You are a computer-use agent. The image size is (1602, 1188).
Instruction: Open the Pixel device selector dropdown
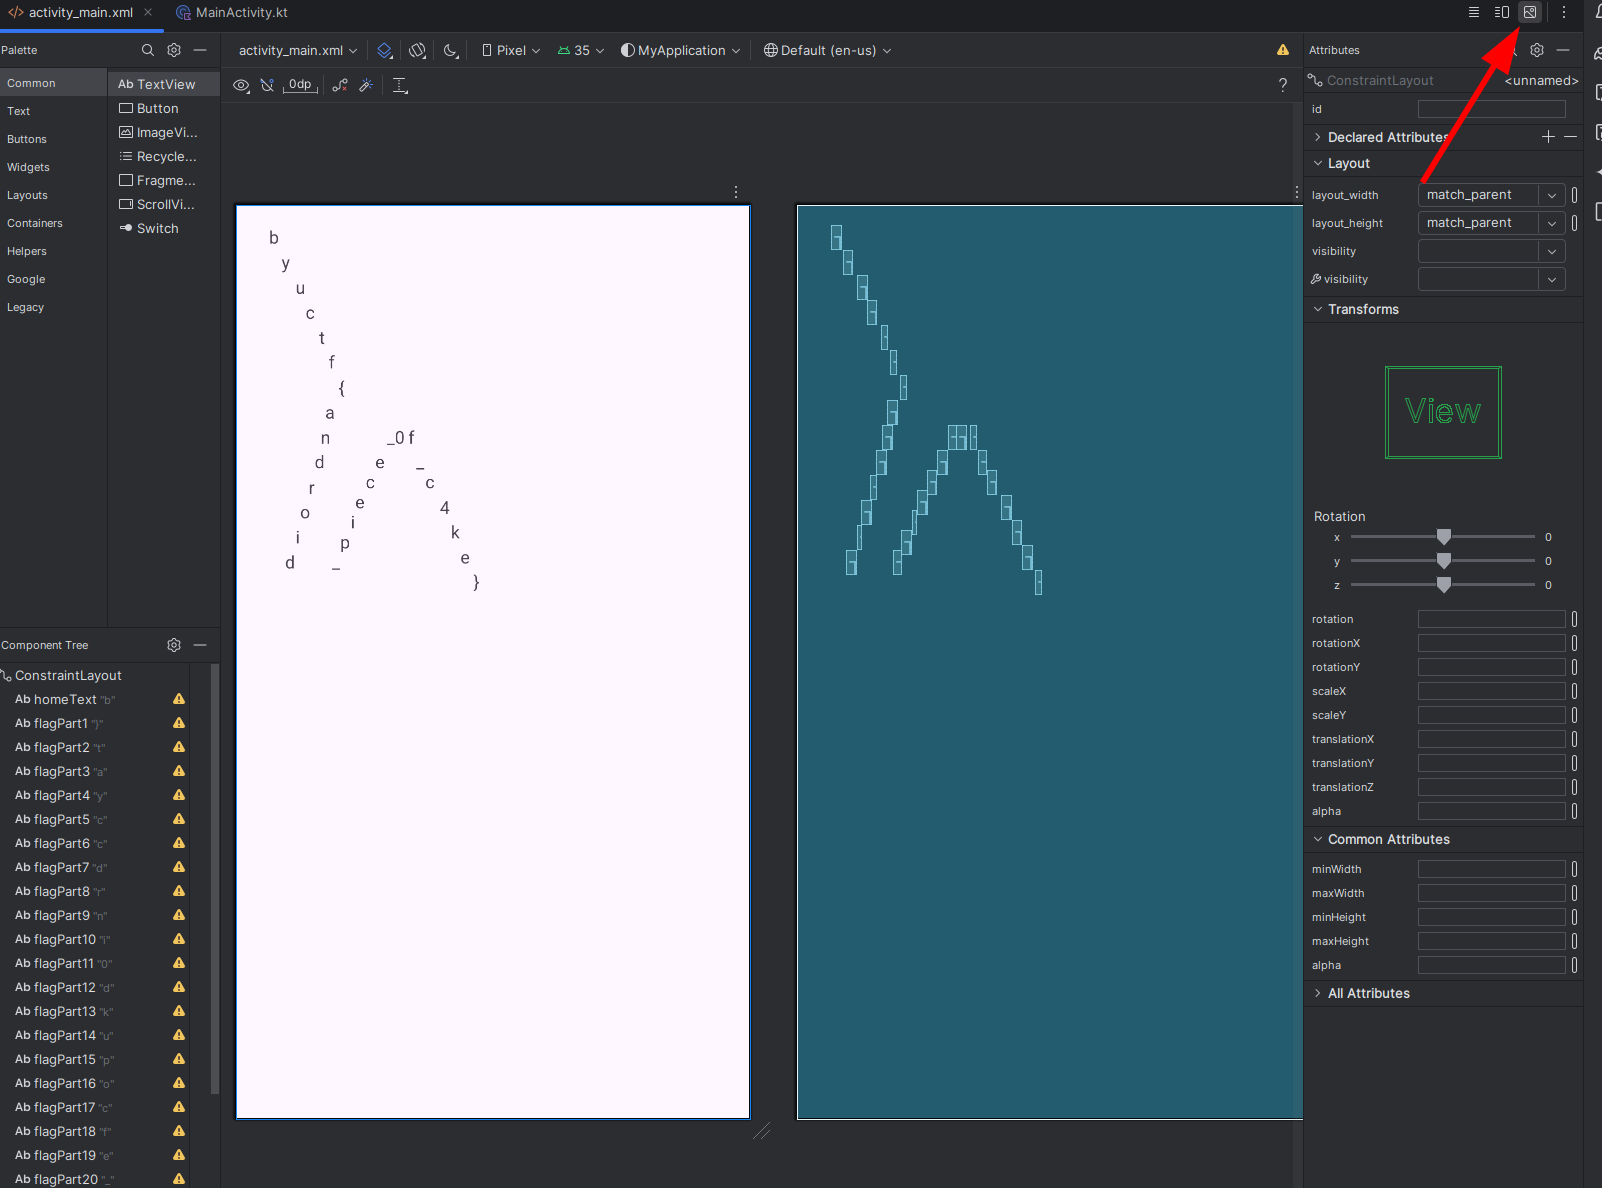(511, 50)
